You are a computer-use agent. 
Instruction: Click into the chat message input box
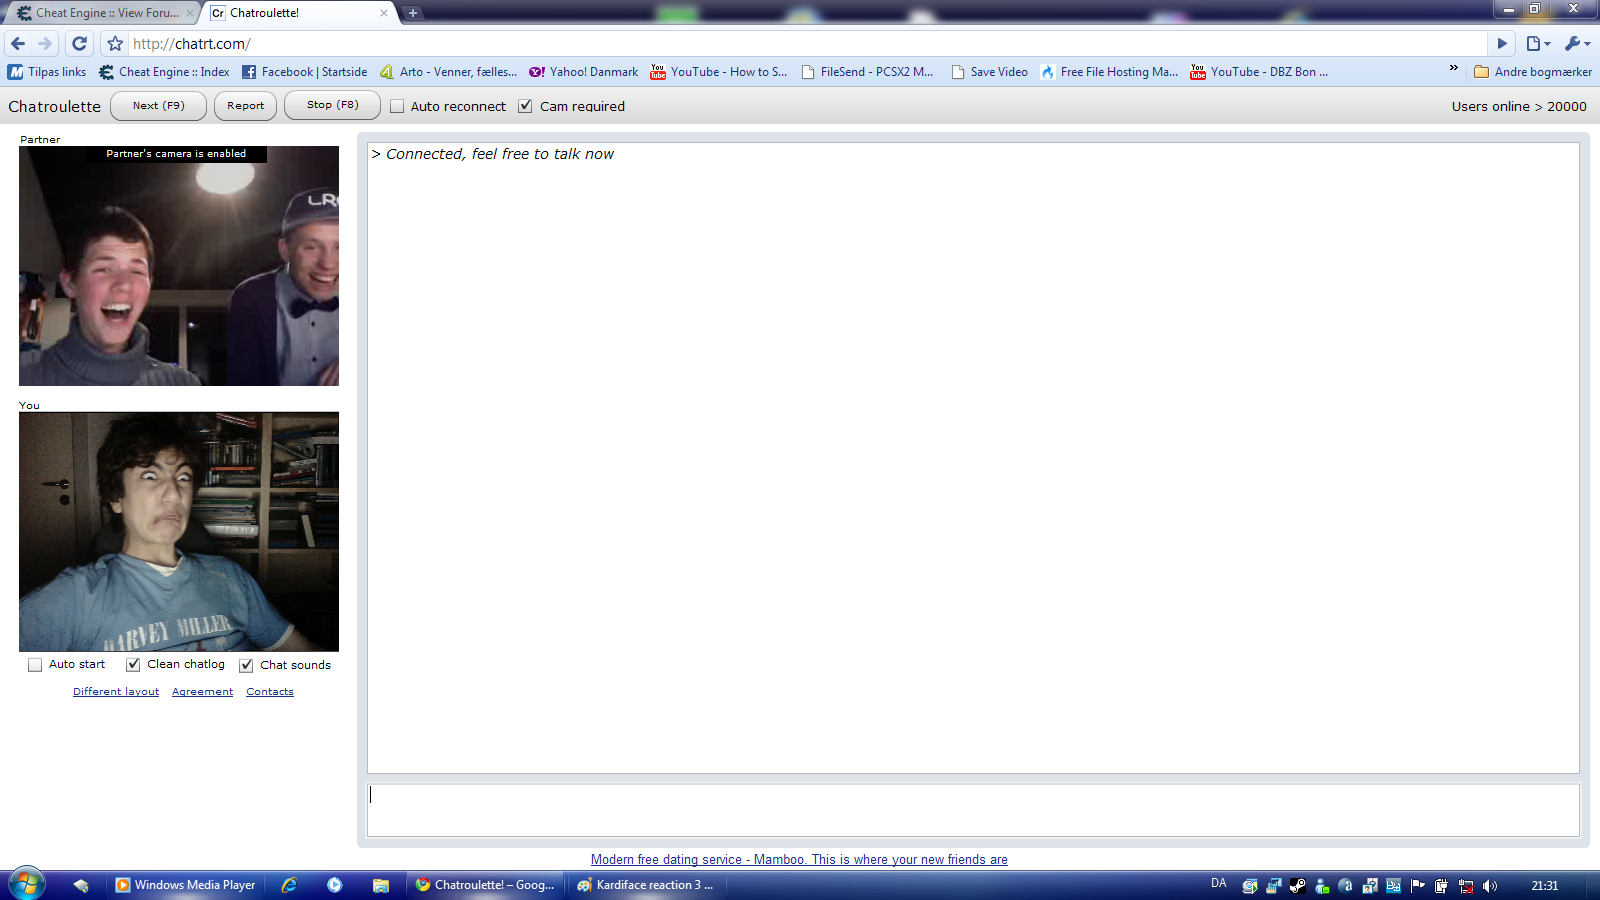click(x=973, y=810)
